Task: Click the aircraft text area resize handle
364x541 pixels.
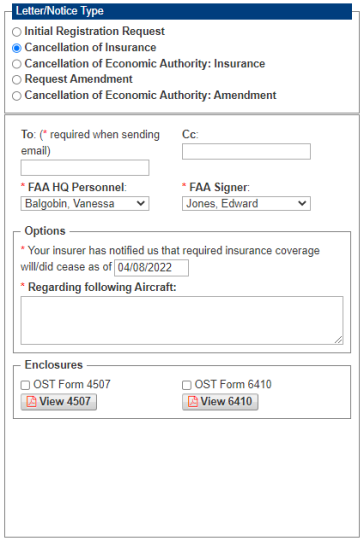Action: [x=339, y=340]
